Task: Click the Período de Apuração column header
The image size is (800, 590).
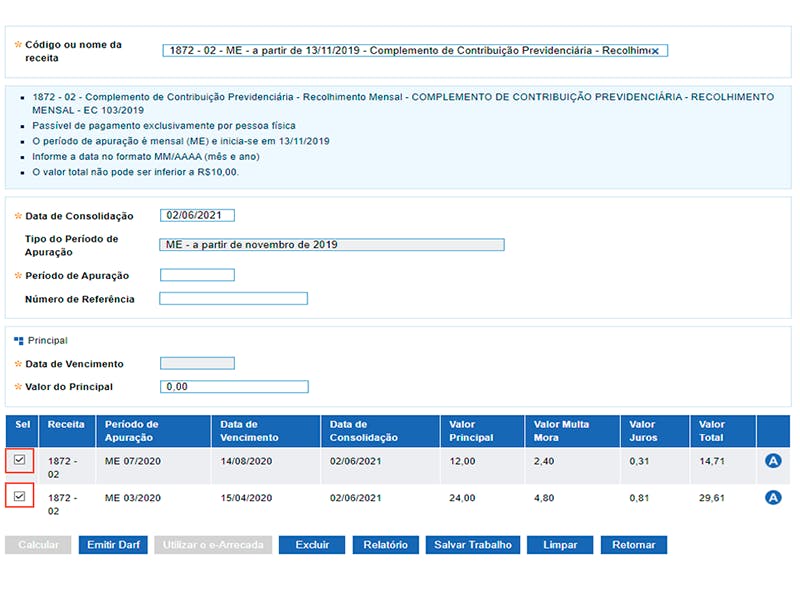Action: tap(153, 431)
